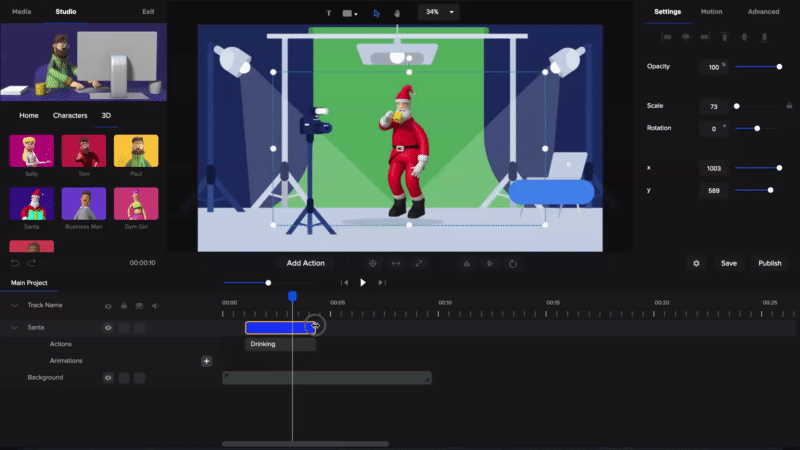This screenshot has height=450, width=800.
Task: Open the 3D category tab
Action: coord(106,115)
